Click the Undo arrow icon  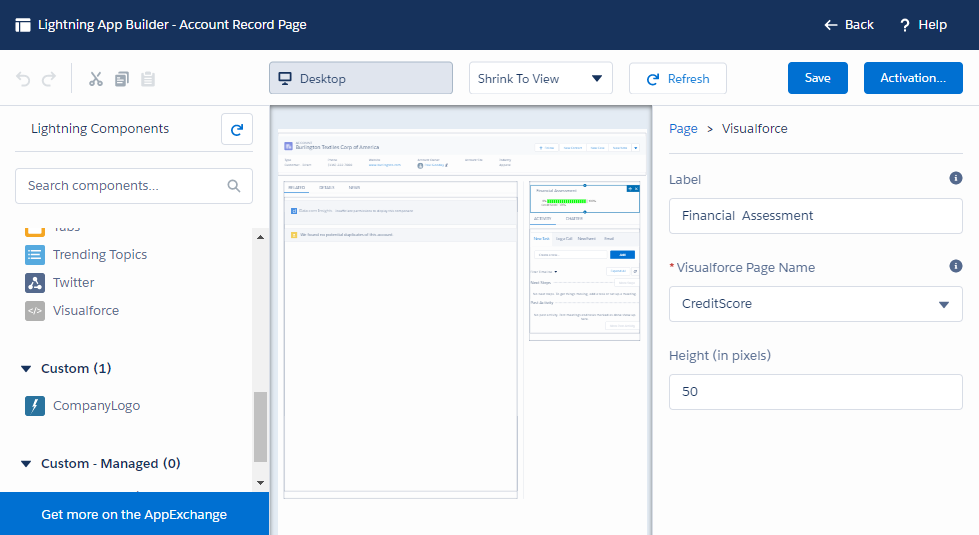(x=24, y=79)
